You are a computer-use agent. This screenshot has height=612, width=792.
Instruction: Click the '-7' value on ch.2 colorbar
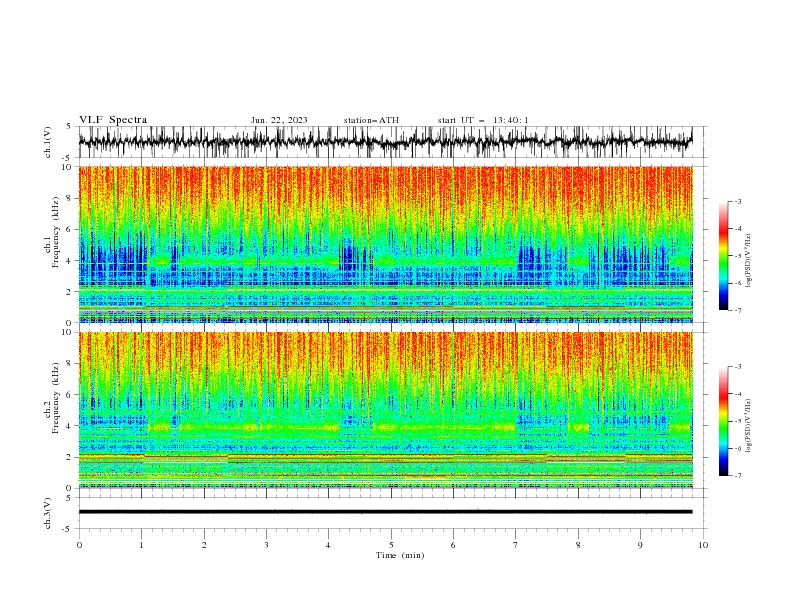click(x=737, y=476)
